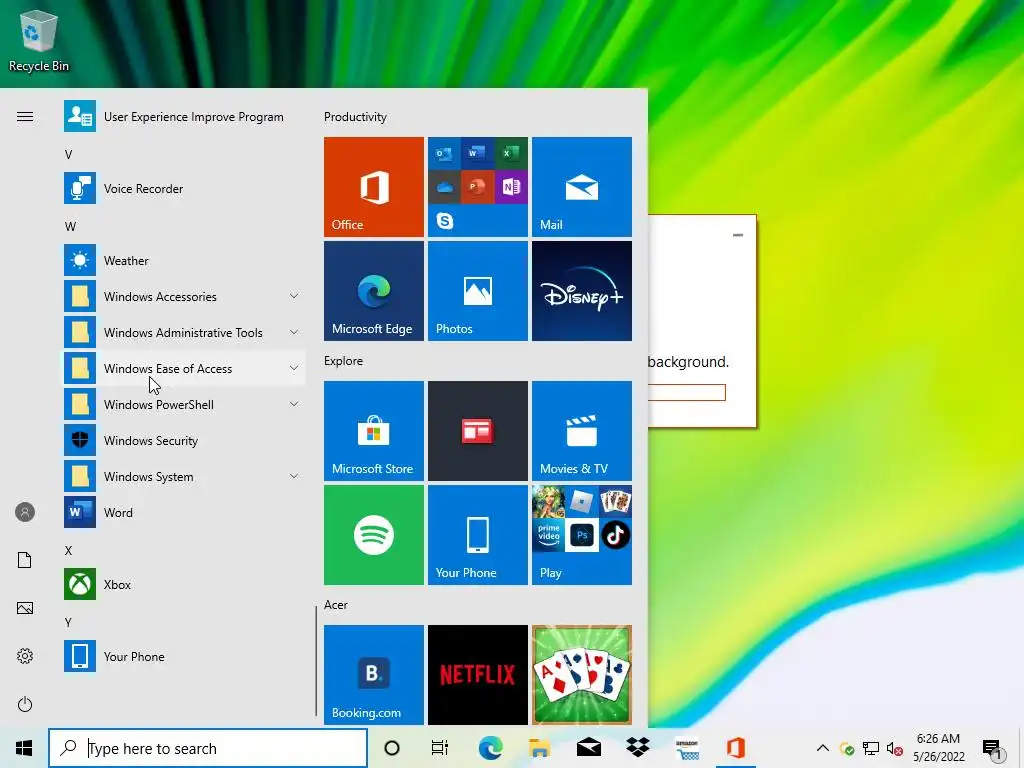Launch Word from the app list

[x=183, y=512]
